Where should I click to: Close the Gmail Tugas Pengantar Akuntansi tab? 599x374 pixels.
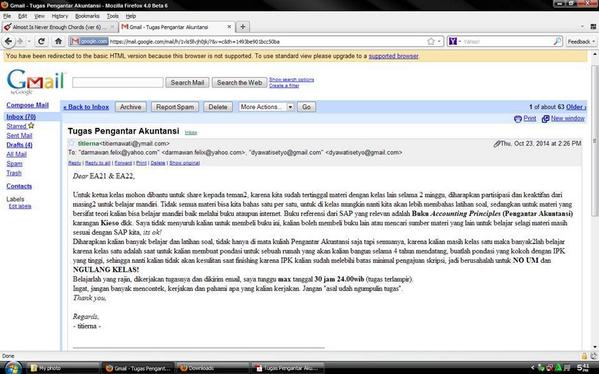click(229, 27)
